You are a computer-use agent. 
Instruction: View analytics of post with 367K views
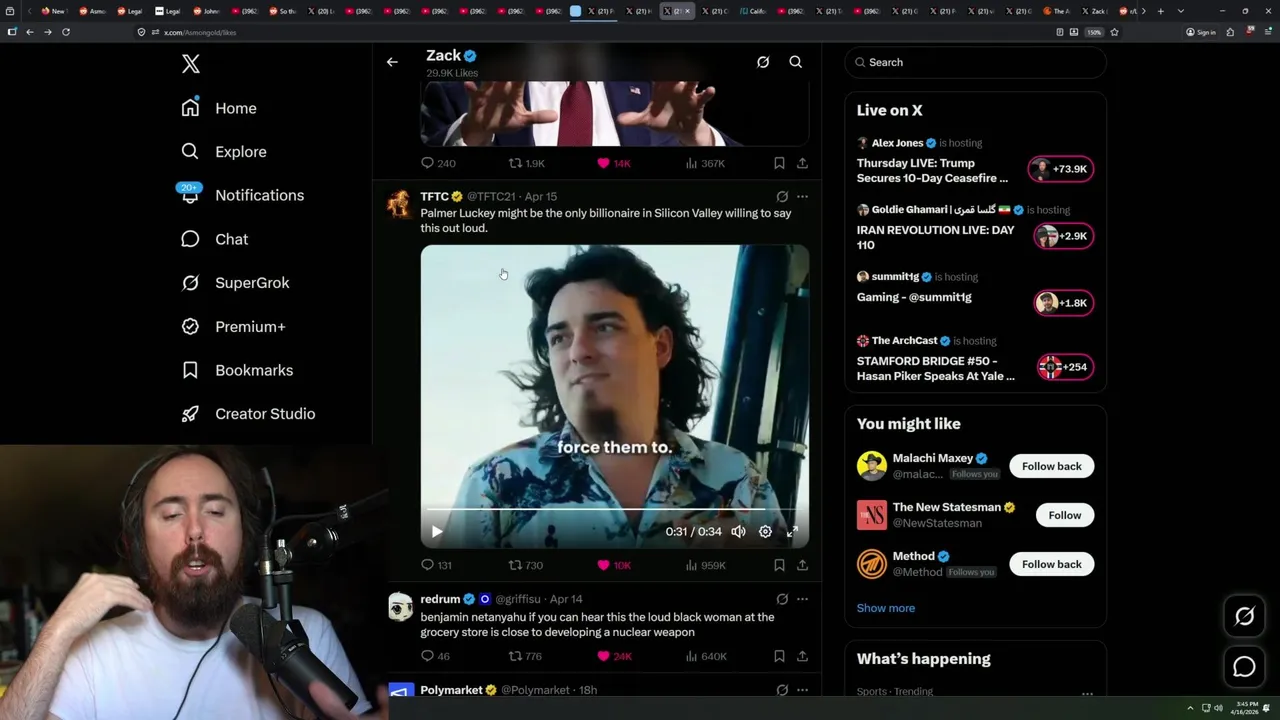point(705,163)
